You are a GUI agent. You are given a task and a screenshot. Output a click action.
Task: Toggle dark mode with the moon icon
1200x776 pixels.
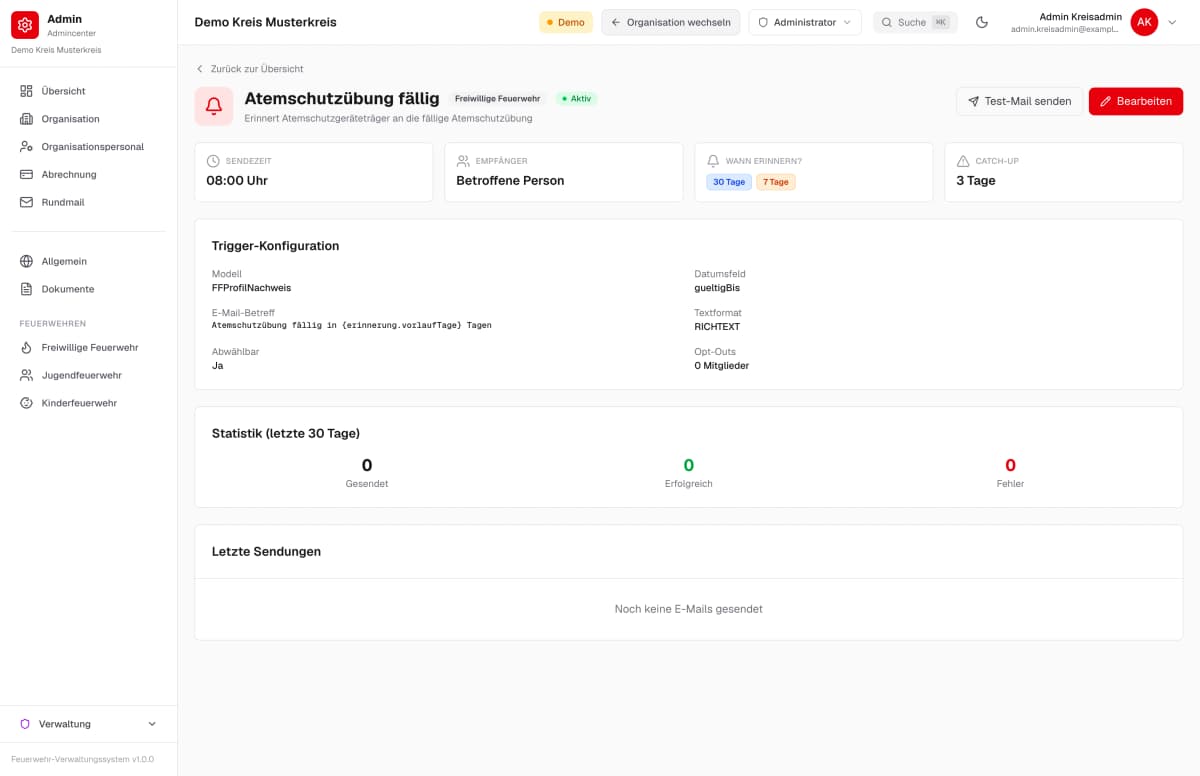[x=982, y=22]
